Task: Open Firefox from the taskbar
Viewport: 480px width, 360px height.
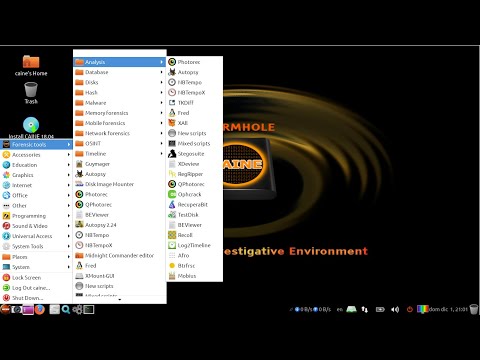Action: (x=40, y=310)
